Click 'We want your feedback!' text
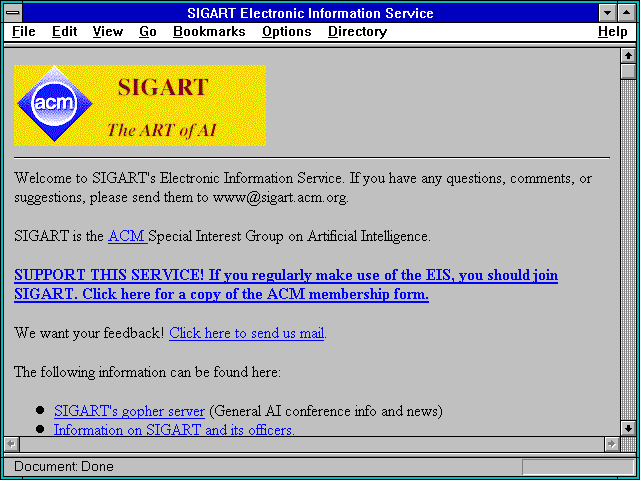 (x=89, y=333)
